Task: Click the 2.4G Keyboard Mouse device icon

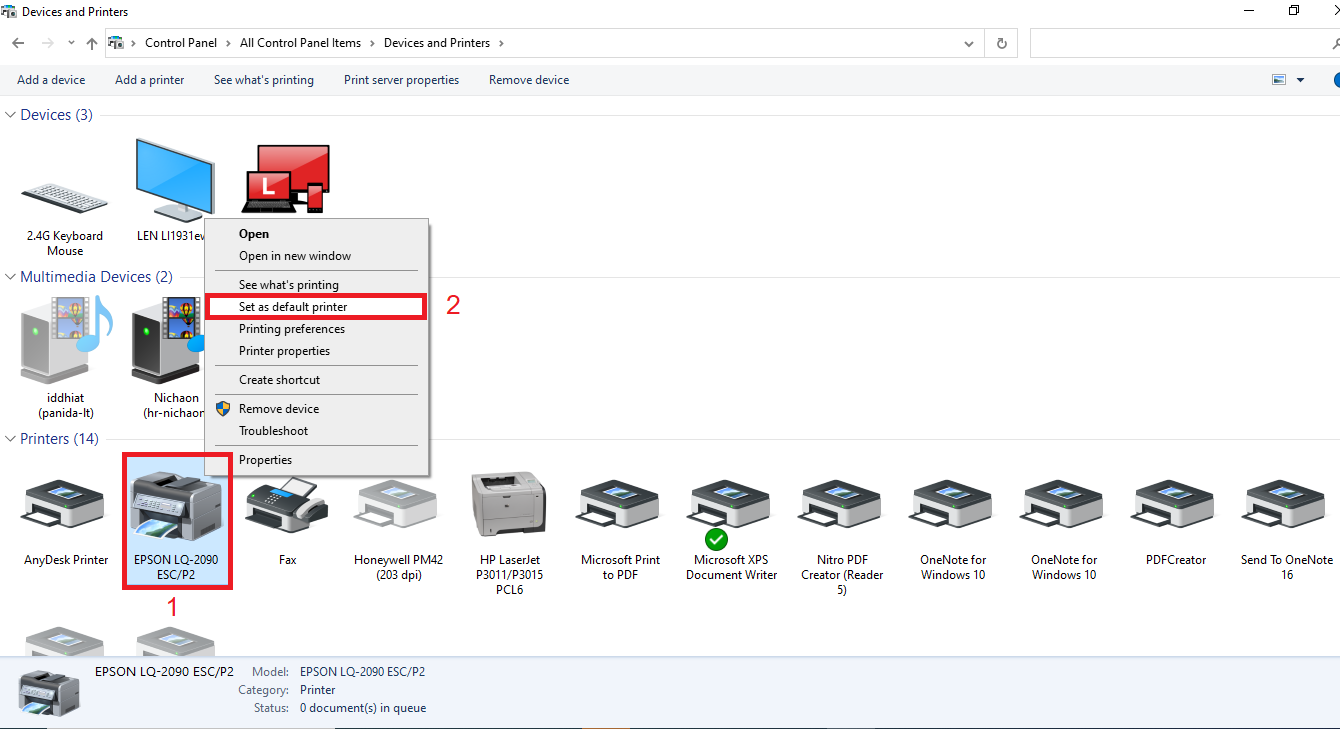Action: 65,198
